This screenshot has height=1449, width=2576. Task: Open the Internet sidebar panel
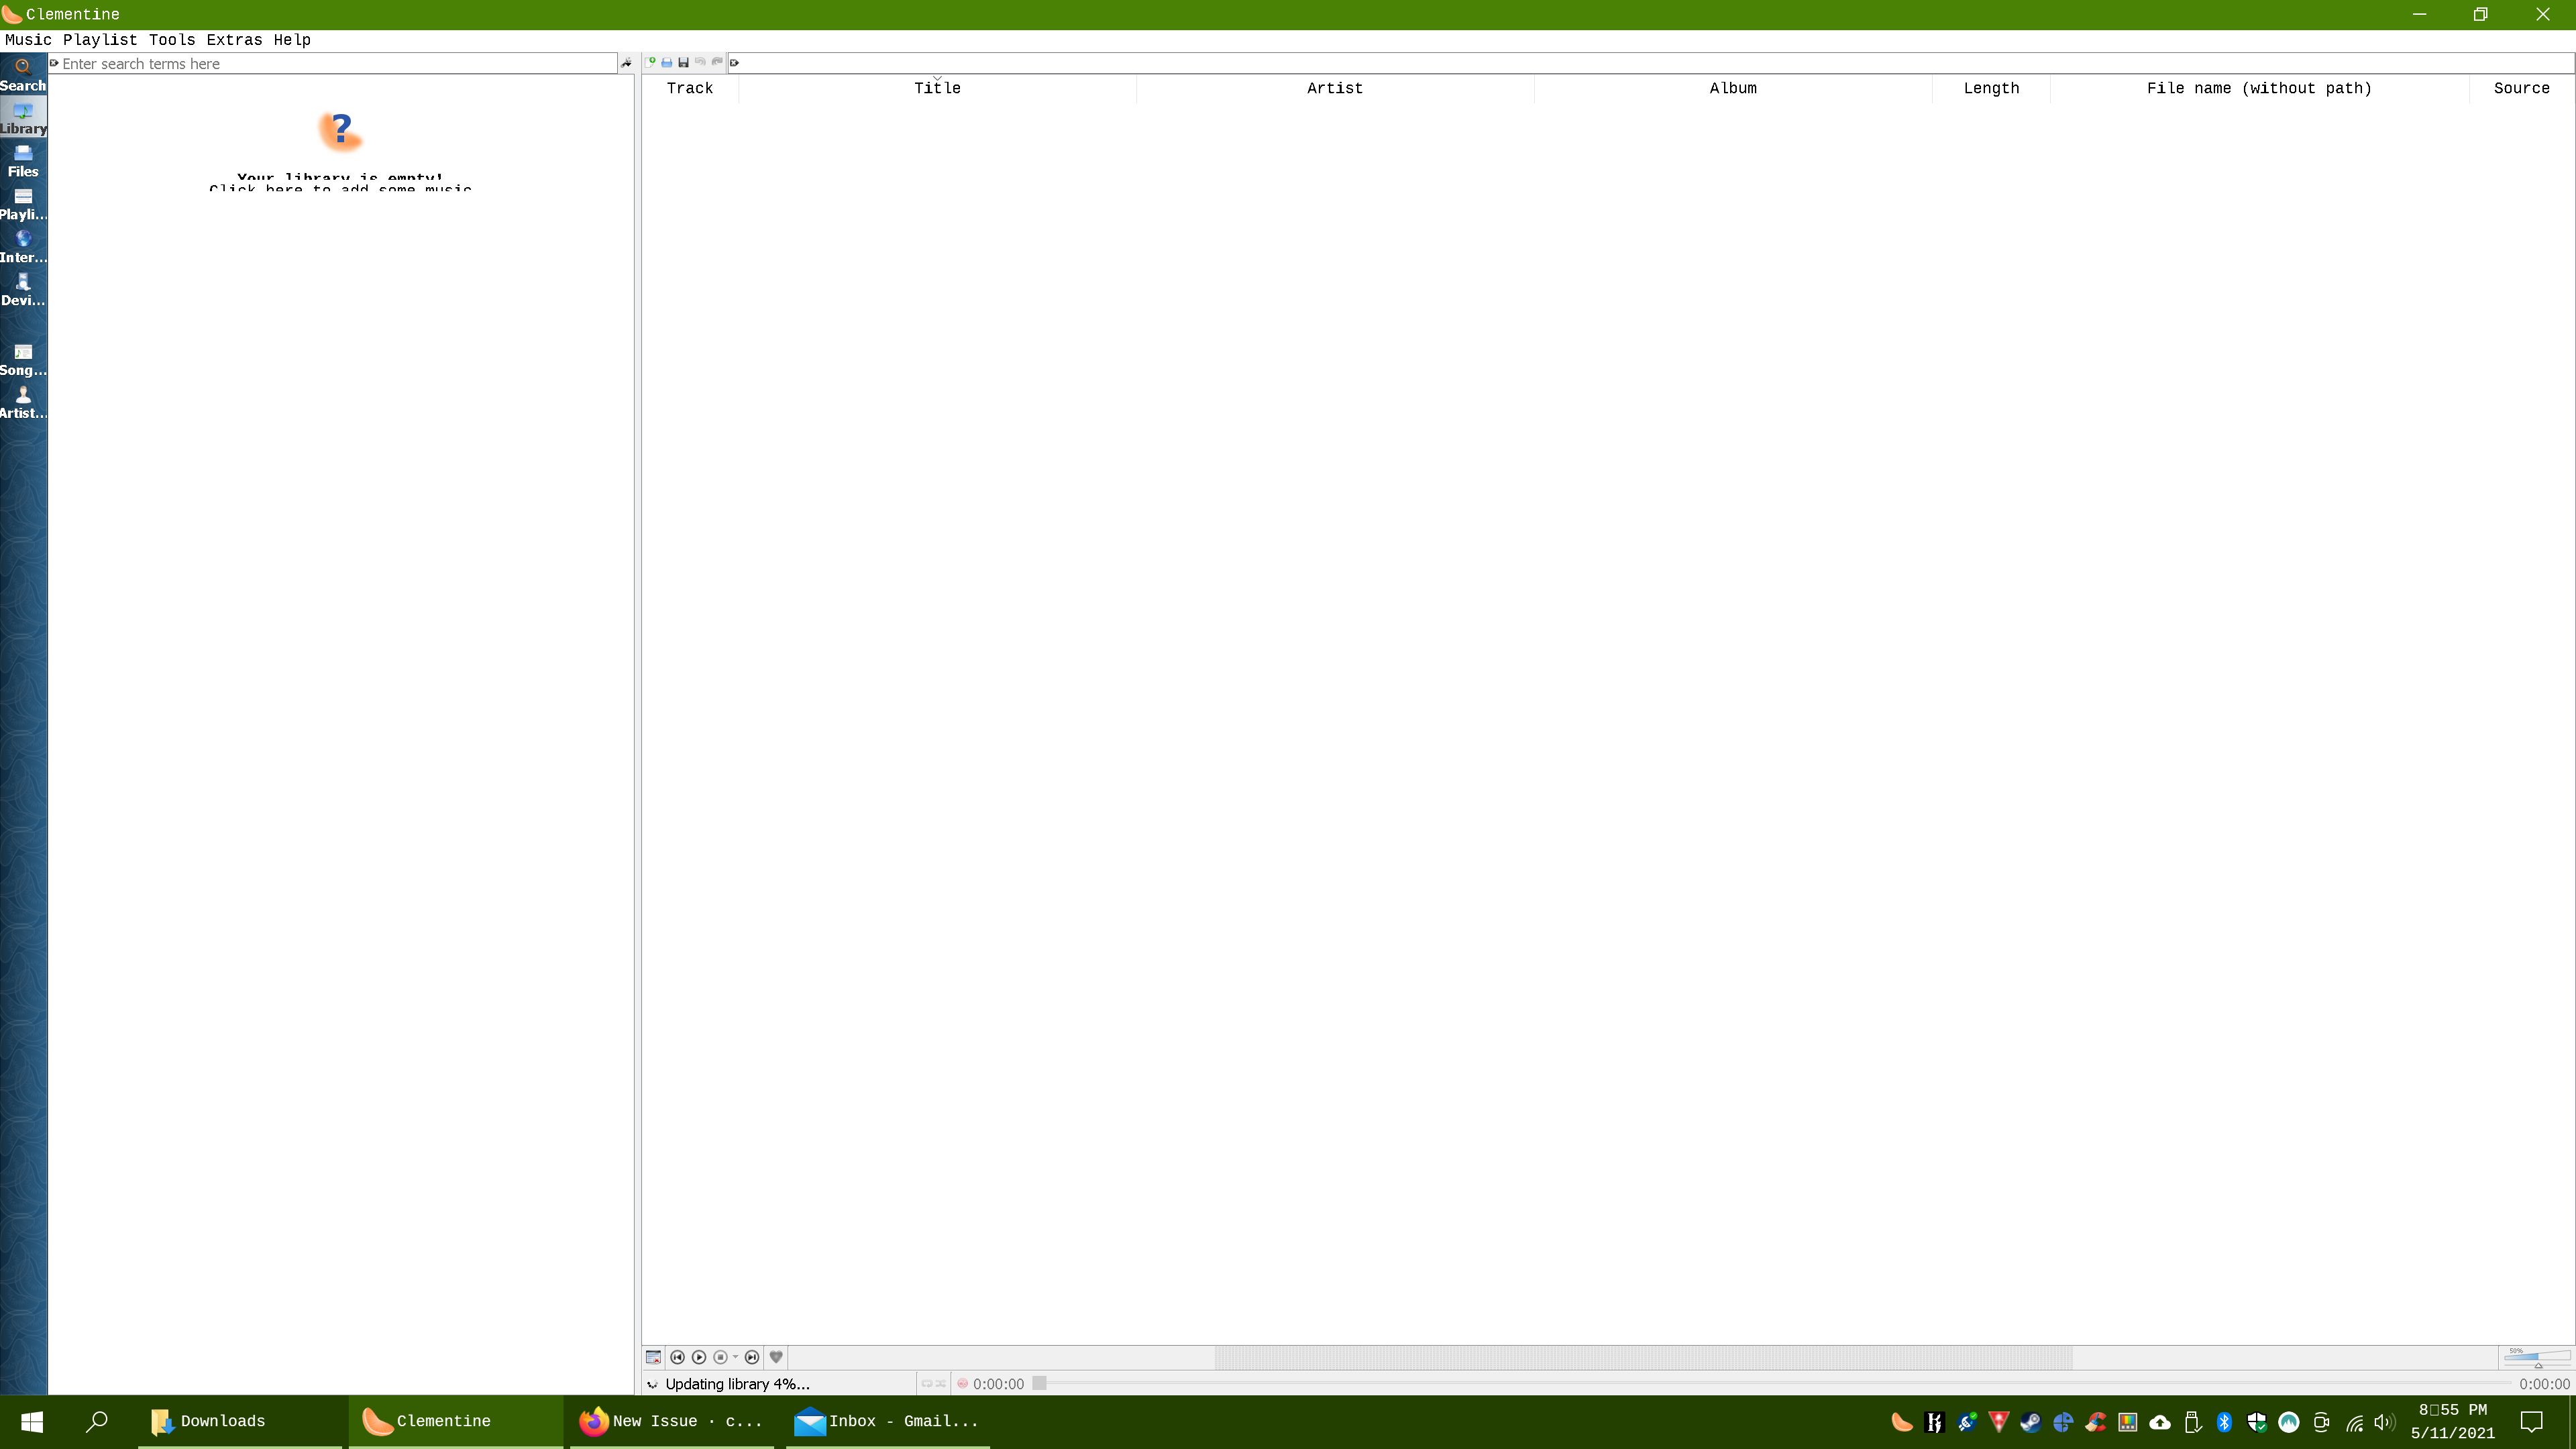coord(22,246)
